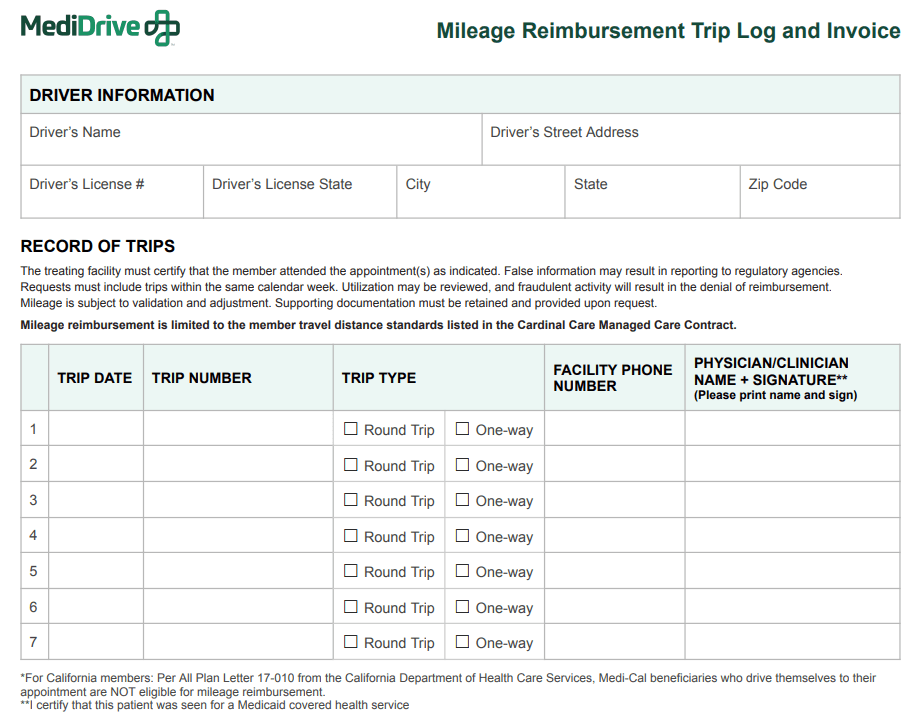Viewport: 924px width, 722px height.
Task: Click Trip Date cell in row 1
Action: click(96, 428)
